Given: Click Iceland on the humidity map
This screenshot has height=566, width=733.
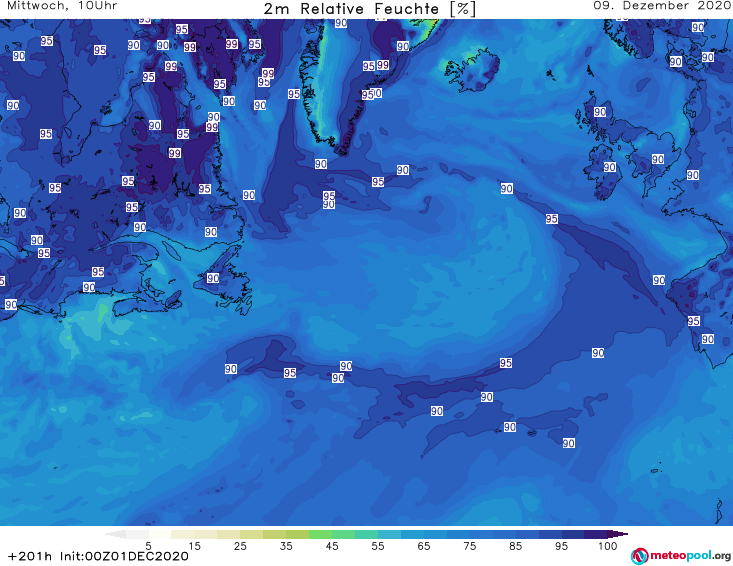Looking at the screenshot, I should (472, 70).
